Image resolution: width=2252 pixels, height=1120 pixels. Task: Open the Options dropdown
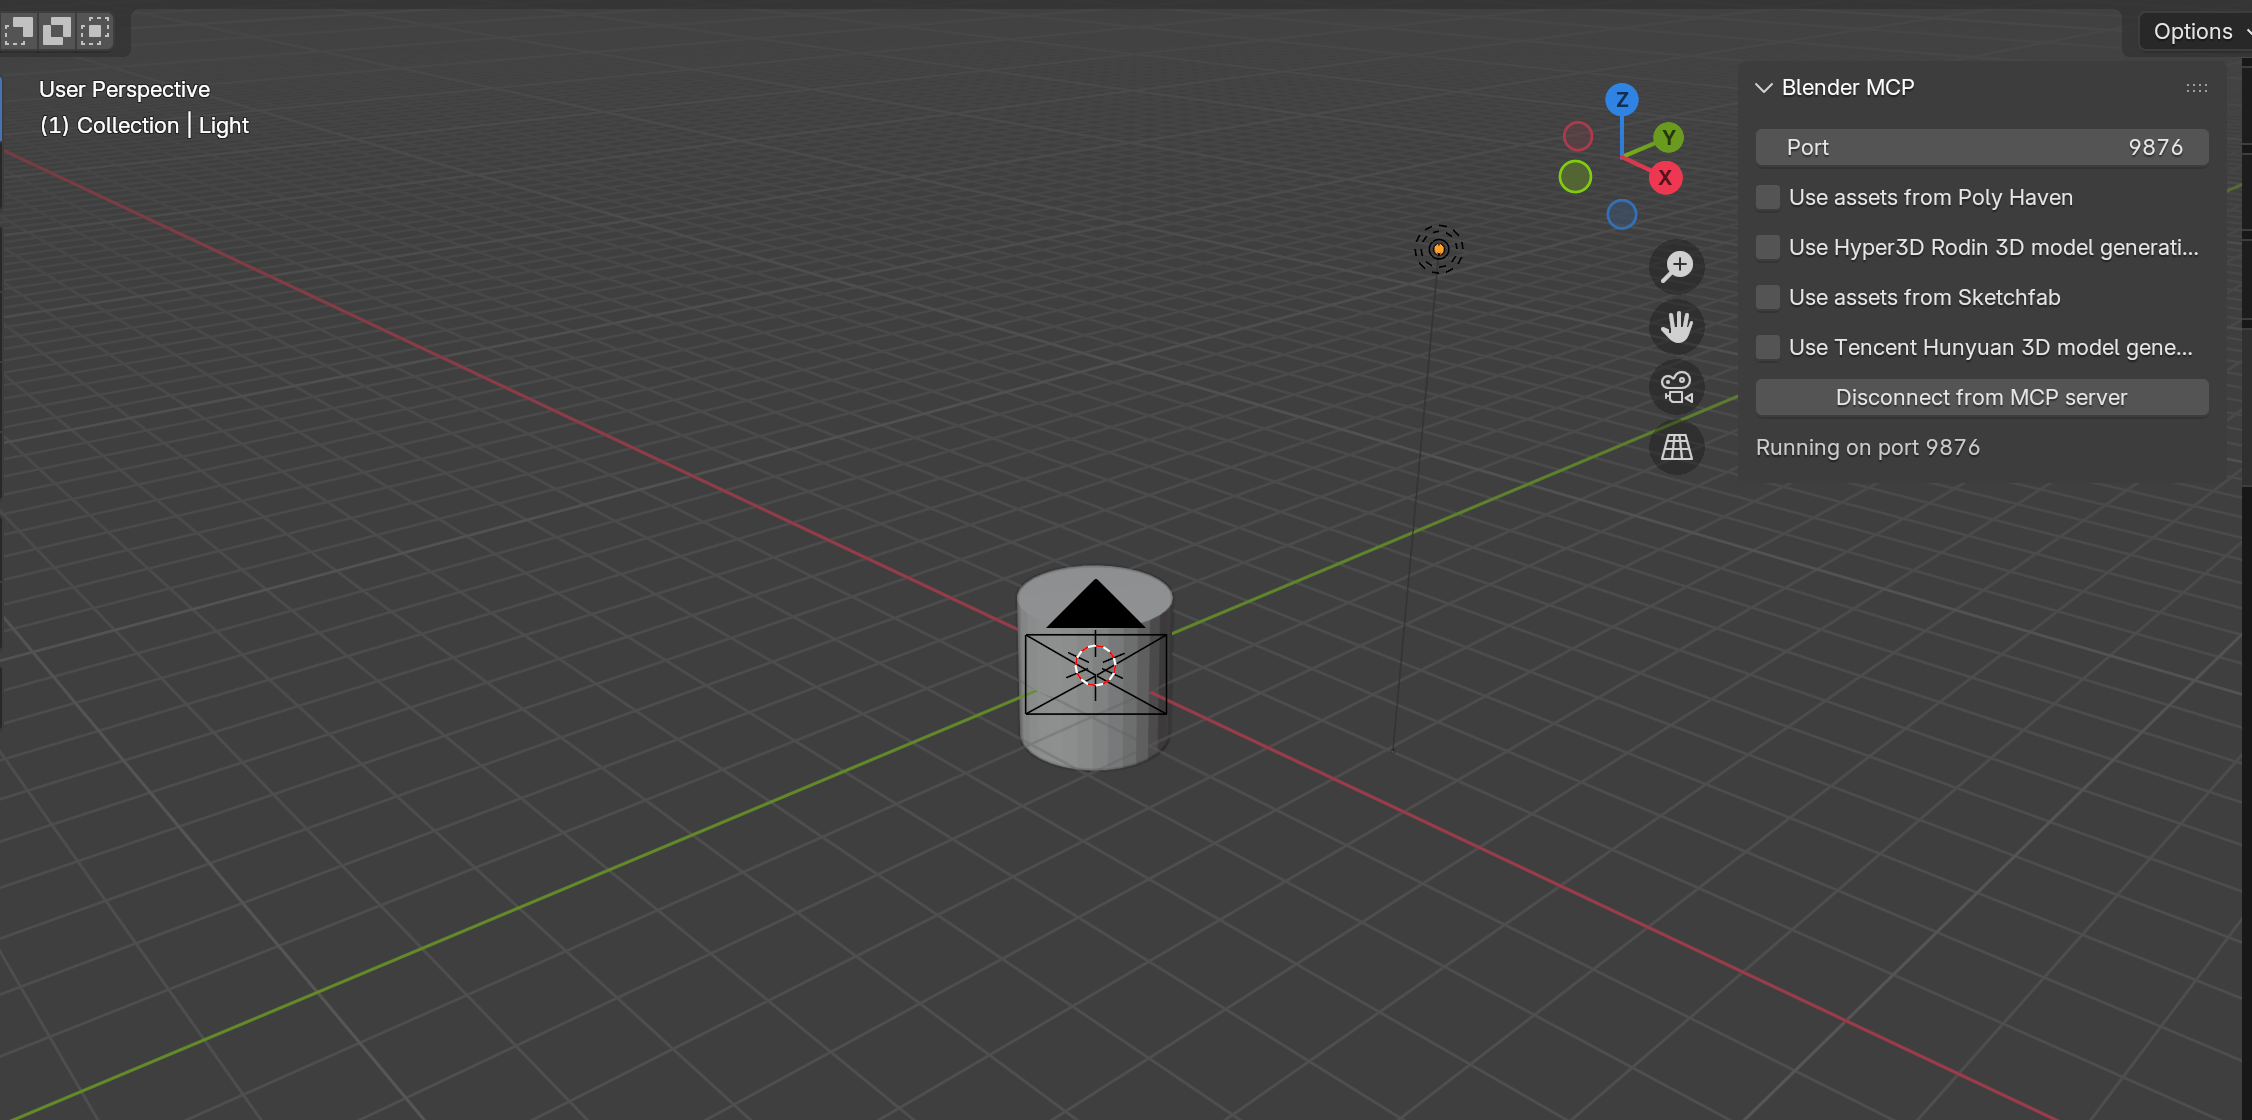point(2195,32)
